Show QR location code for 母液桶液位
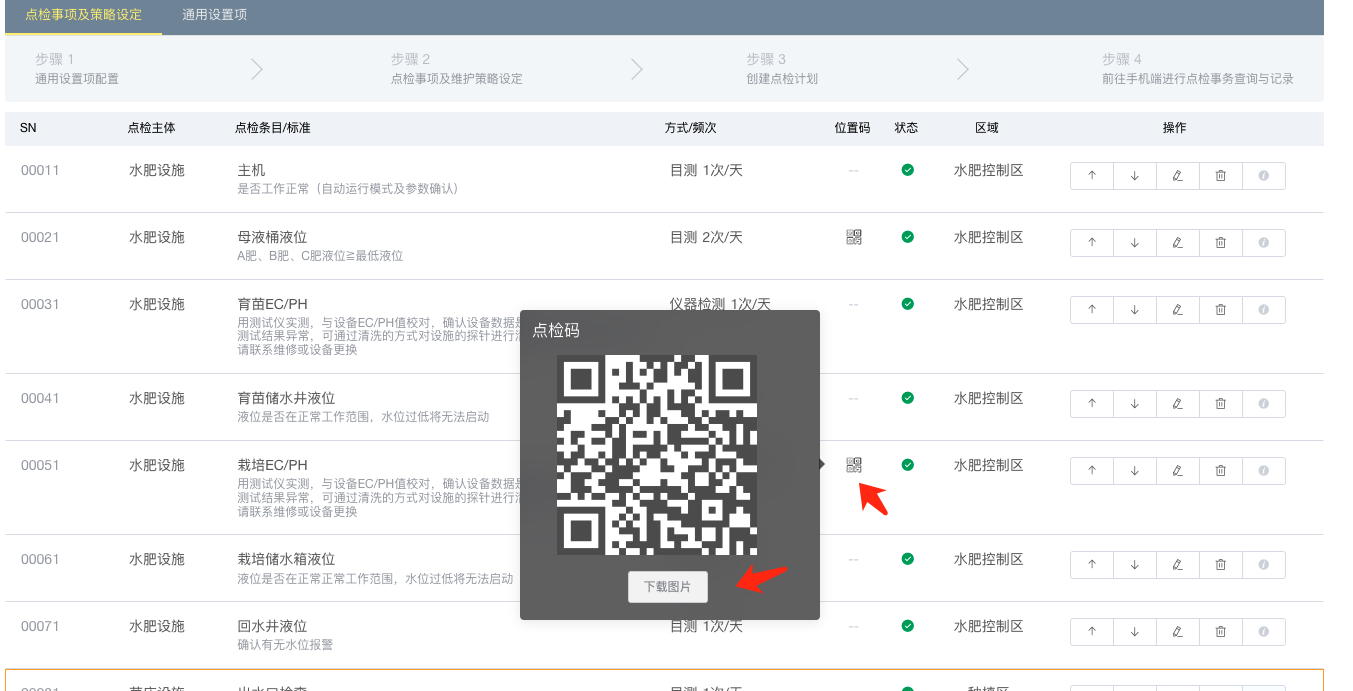The image size is (1353, 691). click(853, 237)
